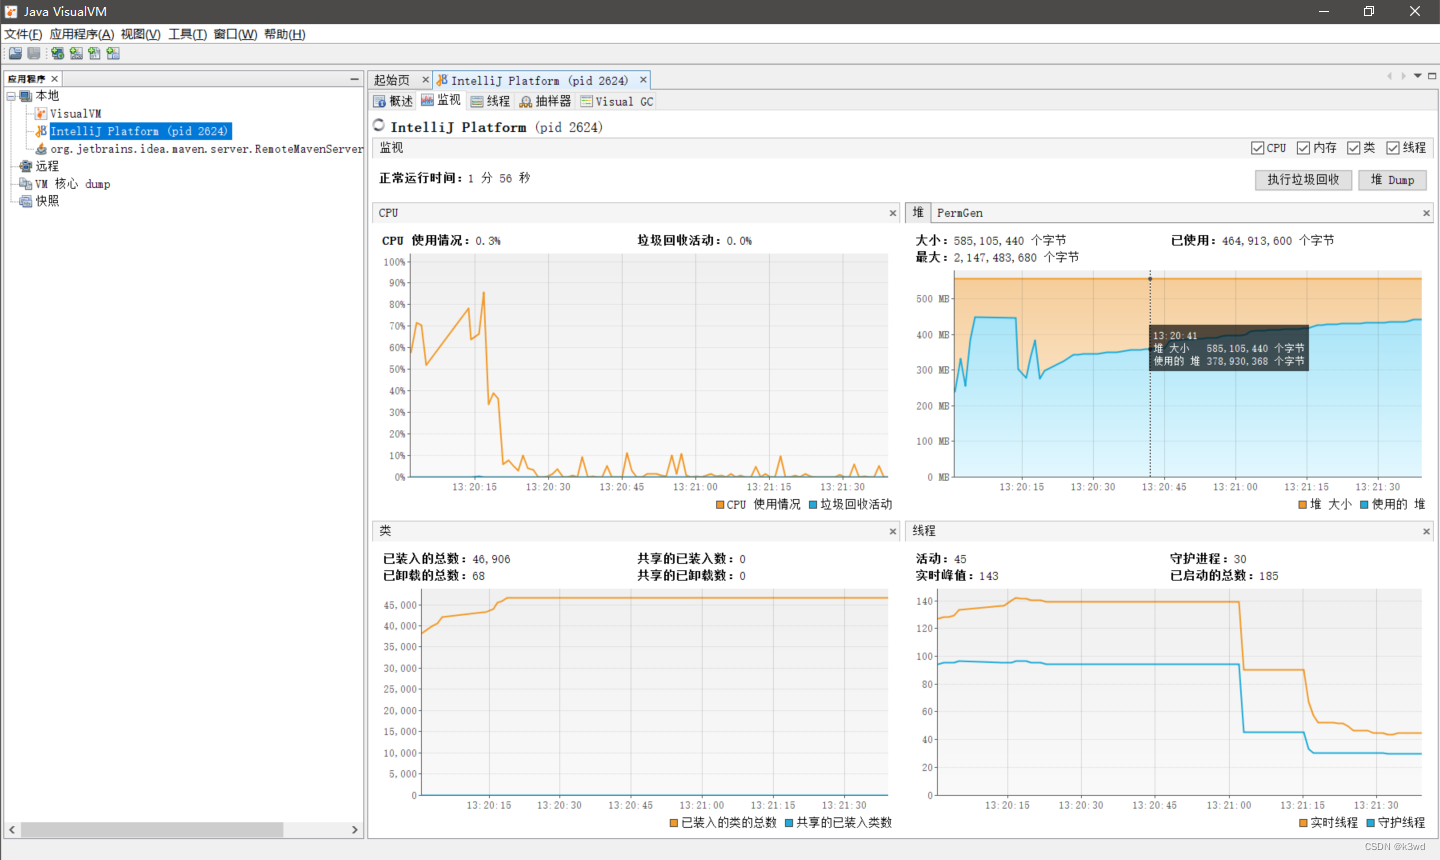Screen dimensions: 1440x860
Task: Click the applications panel horizontal scrollbar
Action: click(x=152, y=830)
